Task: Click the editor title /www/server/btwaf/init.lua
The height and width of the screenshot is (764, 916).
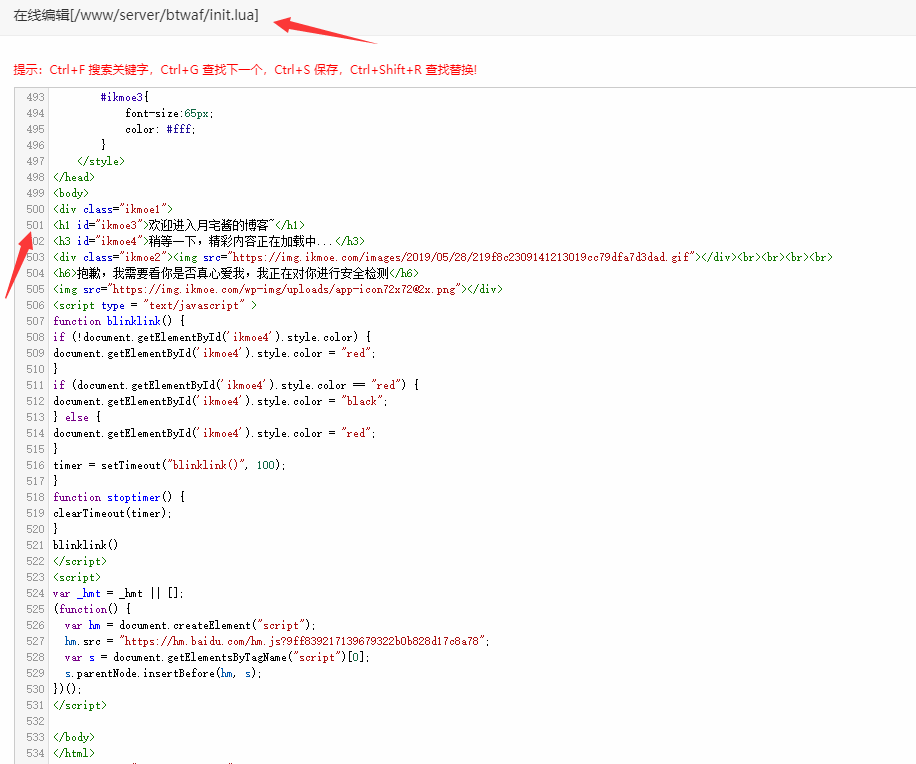Action: [136, 15]
